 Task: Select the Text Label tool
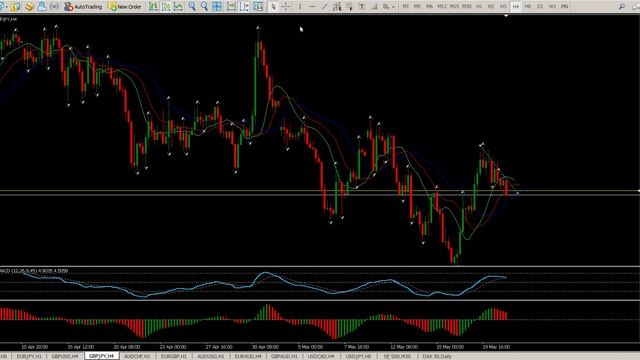tap(374, 7)
